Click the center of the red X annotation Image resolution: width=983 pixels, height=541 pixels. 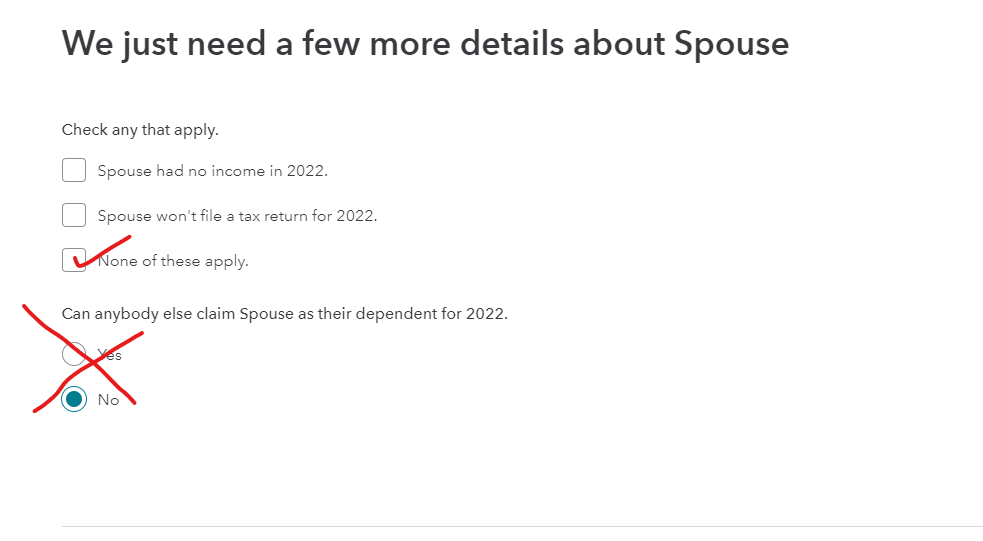pyautogui.click(x=93, y=362)
